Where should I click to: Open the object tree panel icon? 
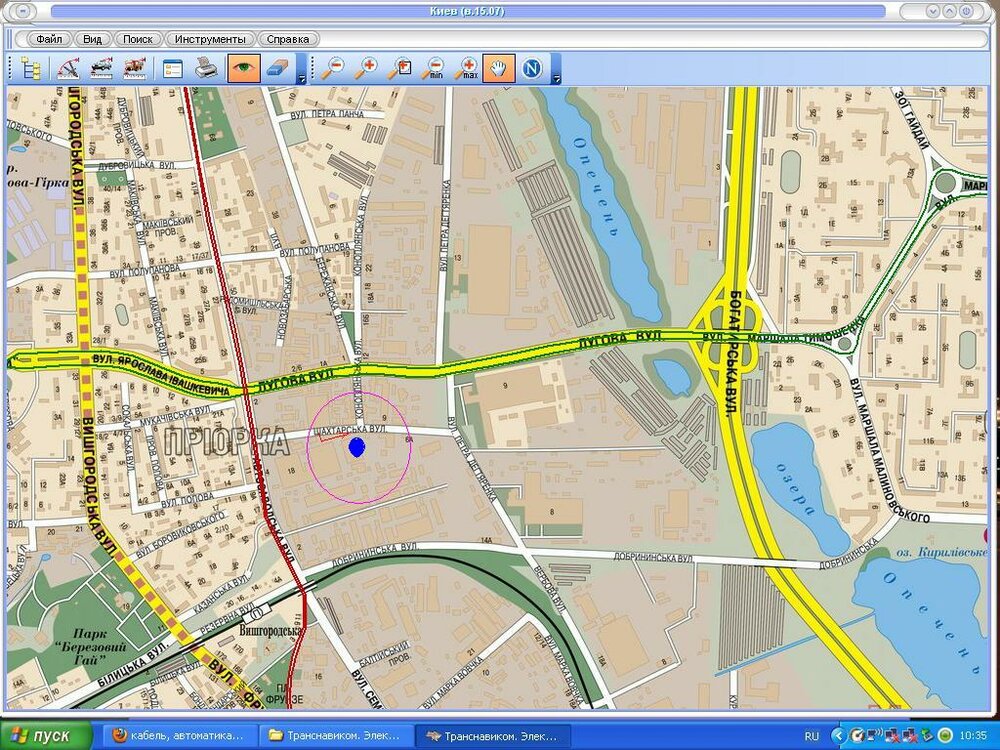click(32, 69)
